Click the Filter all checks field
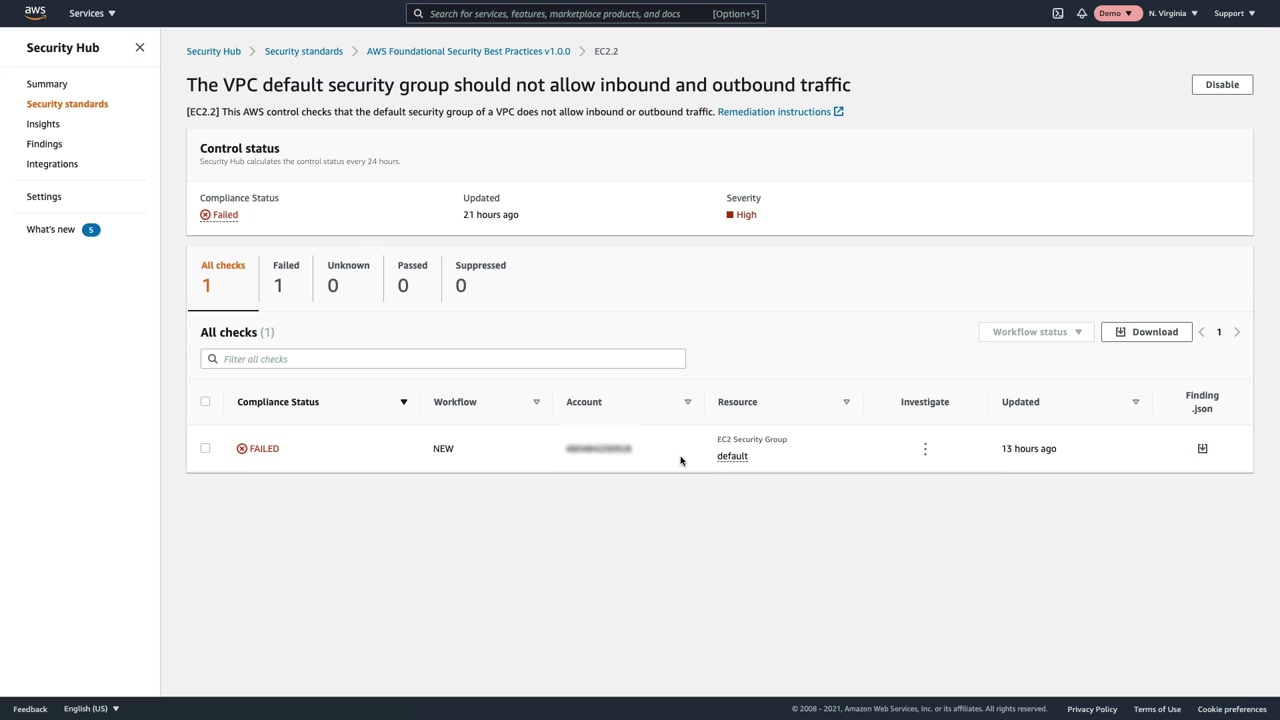 pyautogui.click(x=443, y=359)
